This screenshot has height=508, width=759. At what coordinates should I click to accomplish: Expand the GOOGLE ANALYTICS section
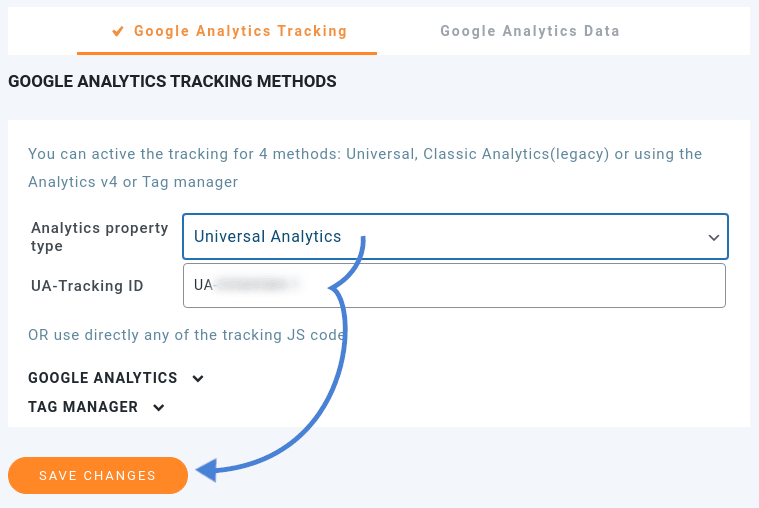pyautogui.click(x=103, y=378)
